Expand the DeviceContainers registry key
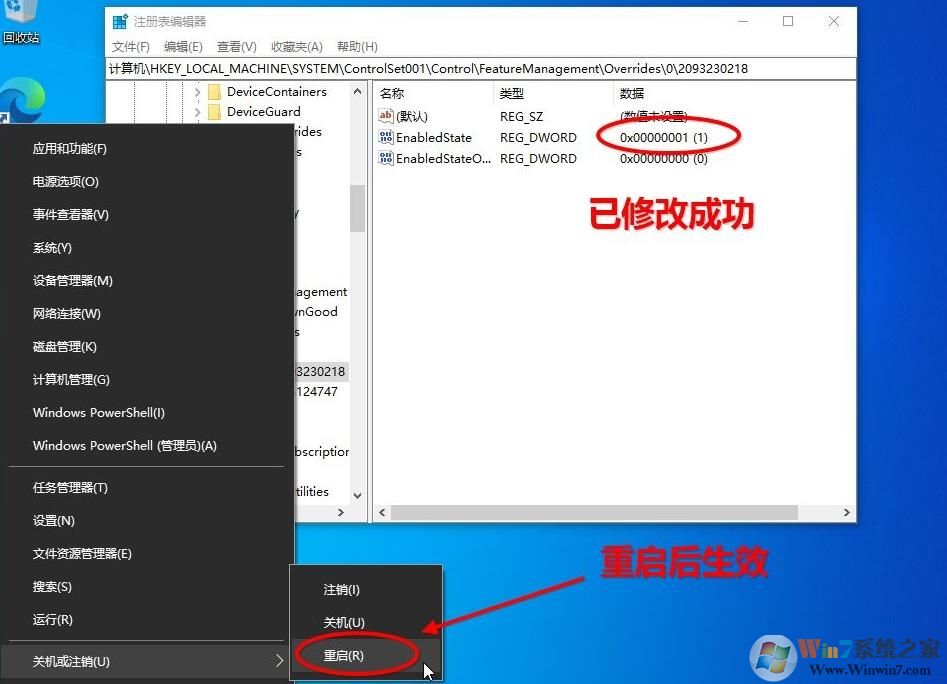This screenshot has height=684, width=947. [198, 91]
